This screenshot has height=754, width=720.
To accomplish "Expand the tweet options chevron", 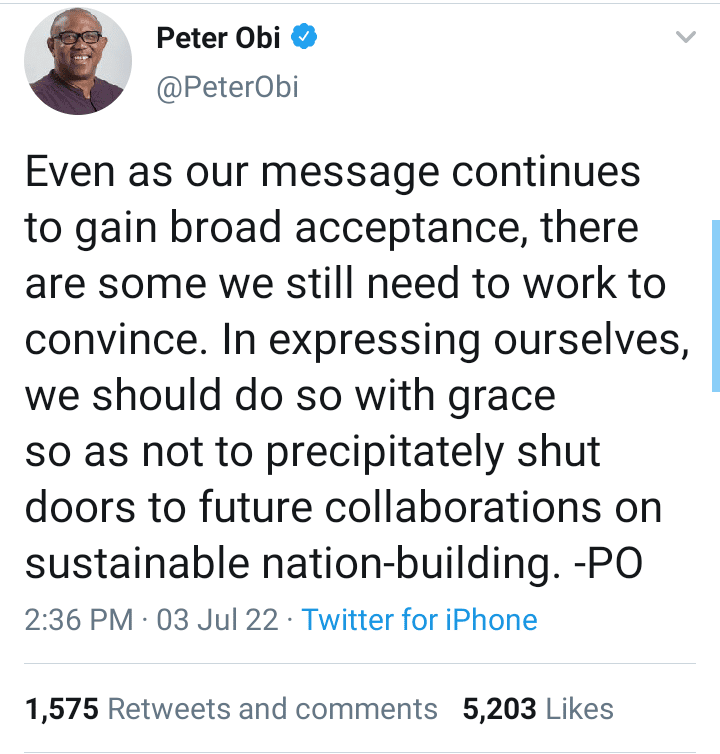I will (686, 38).
